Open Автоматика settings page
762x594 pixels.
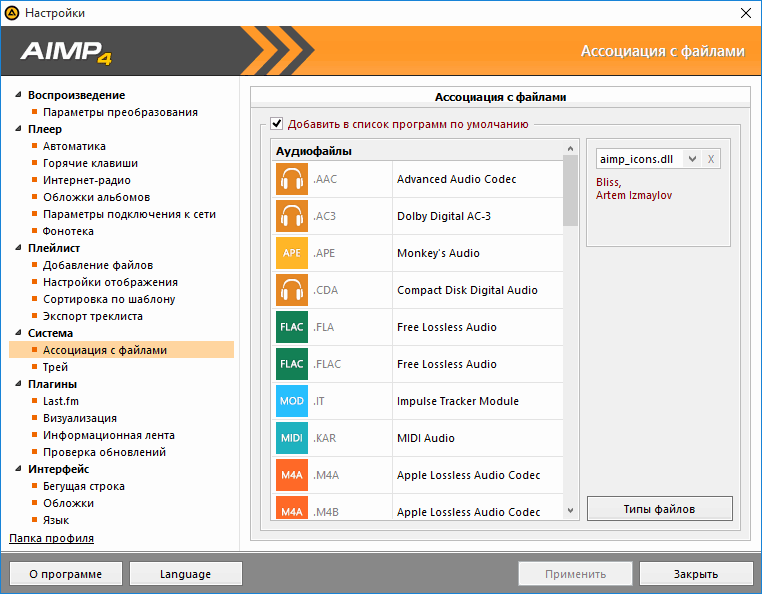click(74, 146)
